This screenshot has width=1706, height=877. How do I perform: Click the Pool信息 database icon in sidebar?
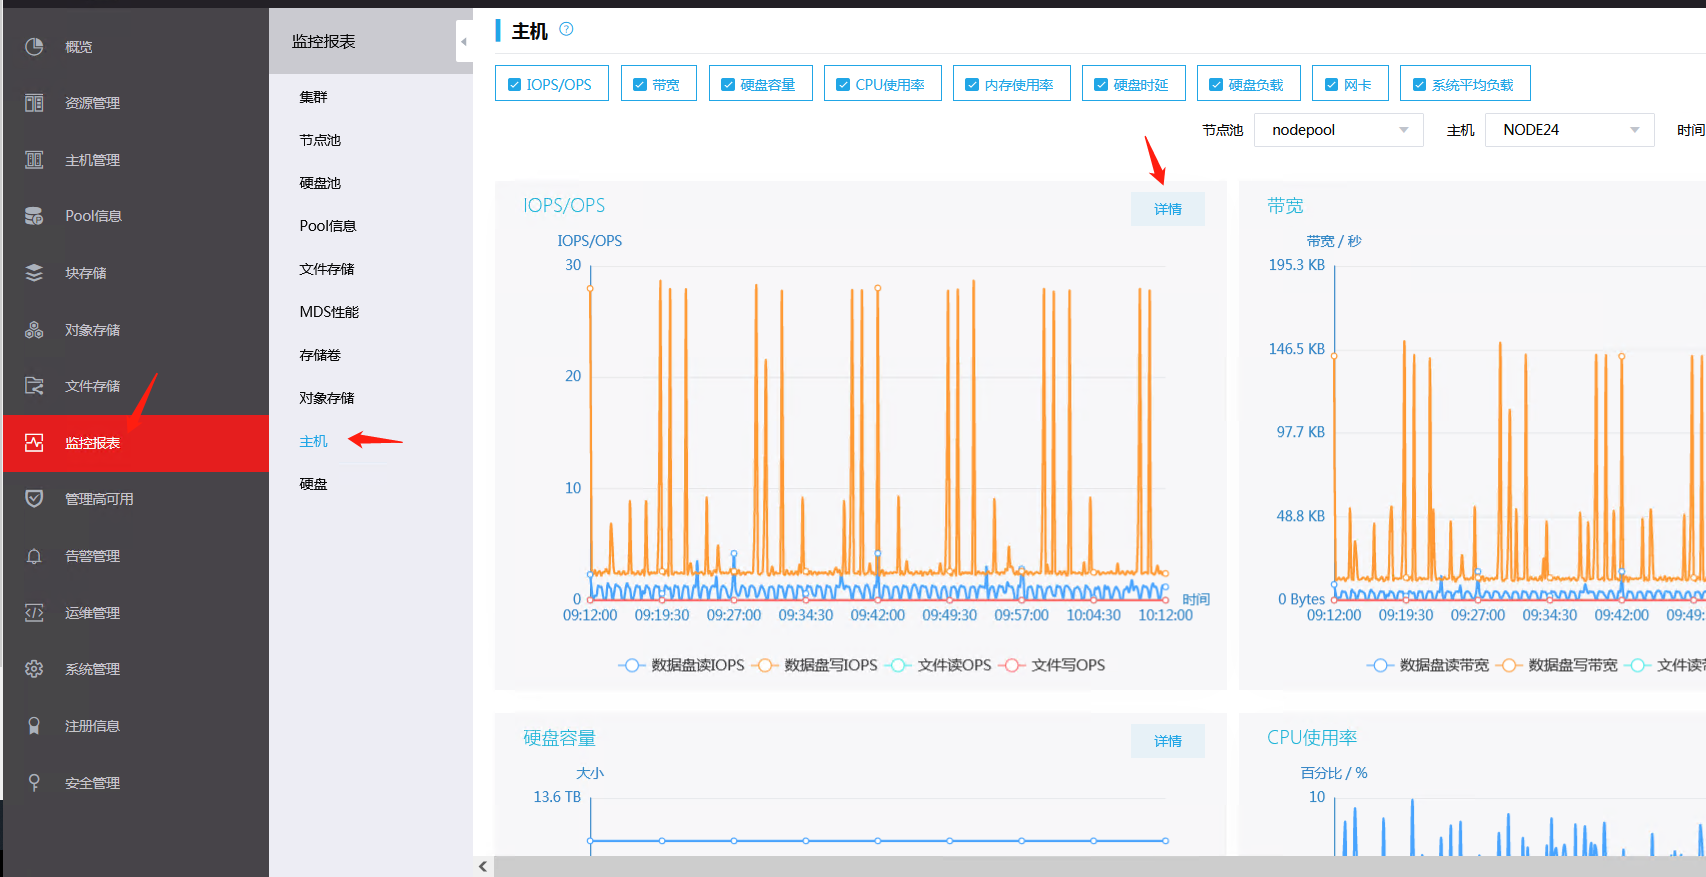click(x=34, y=216)
